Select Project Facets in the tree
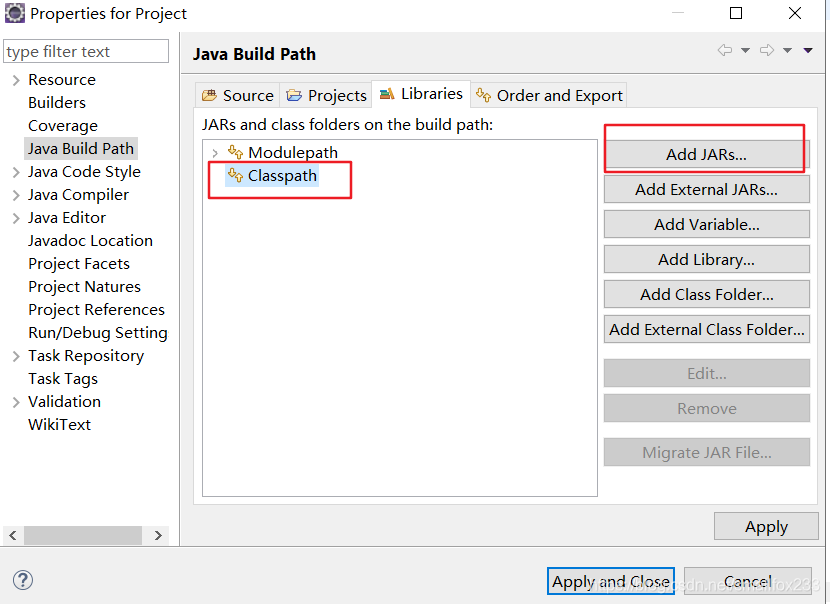The image size is (830, 604). pyautogui.click(x=79, y=263)
